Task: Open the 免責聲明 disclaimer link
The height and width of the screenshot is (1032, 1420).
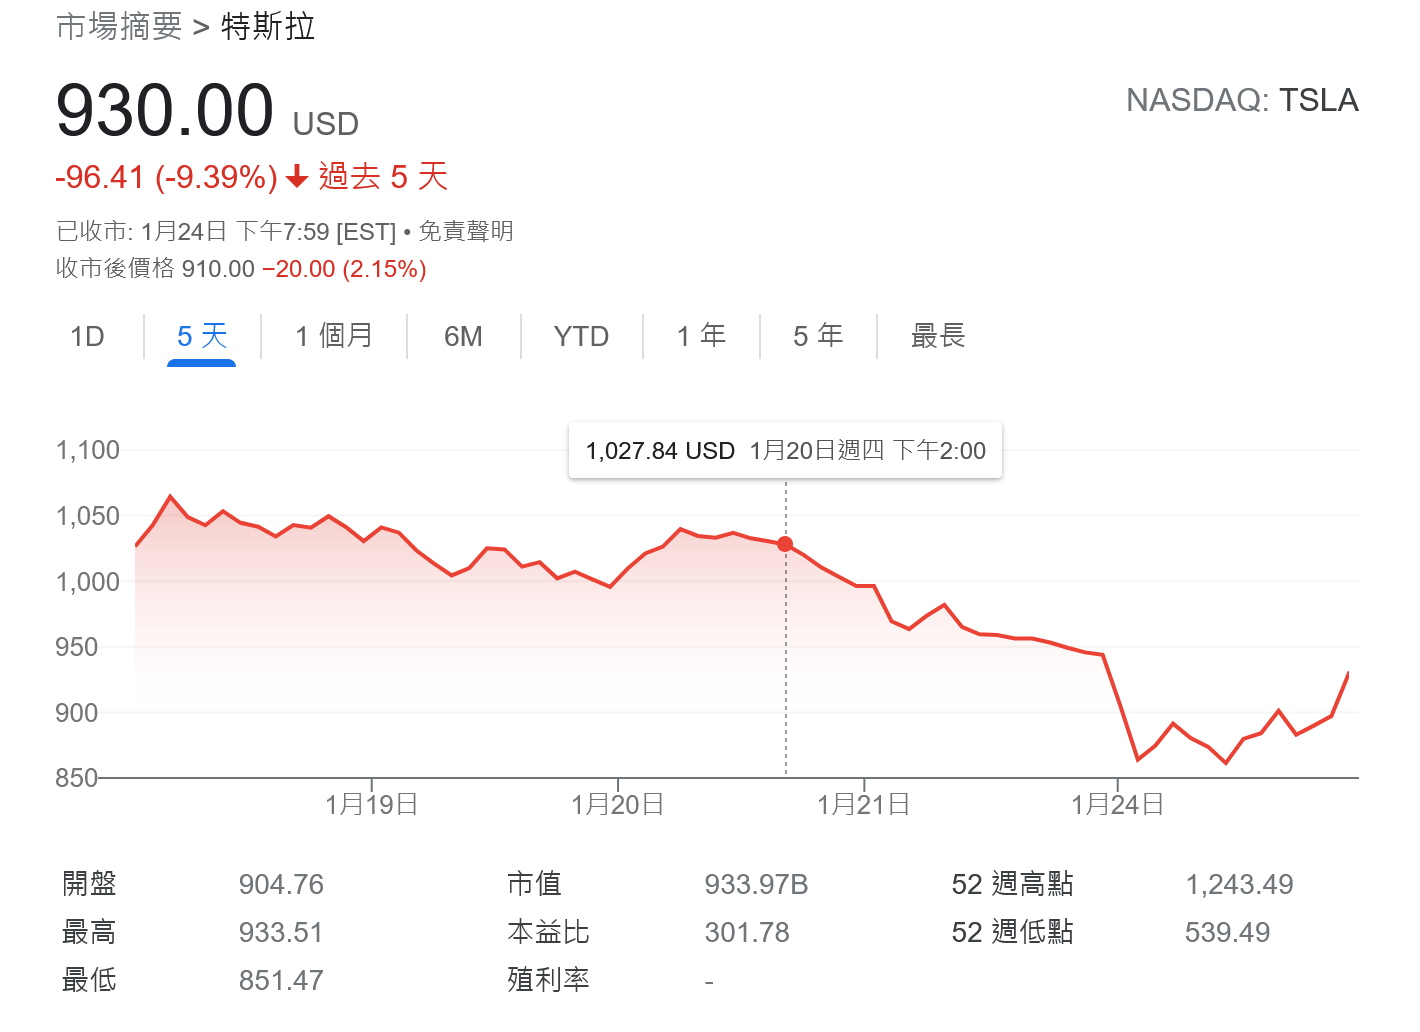Action: click(466, 232)
